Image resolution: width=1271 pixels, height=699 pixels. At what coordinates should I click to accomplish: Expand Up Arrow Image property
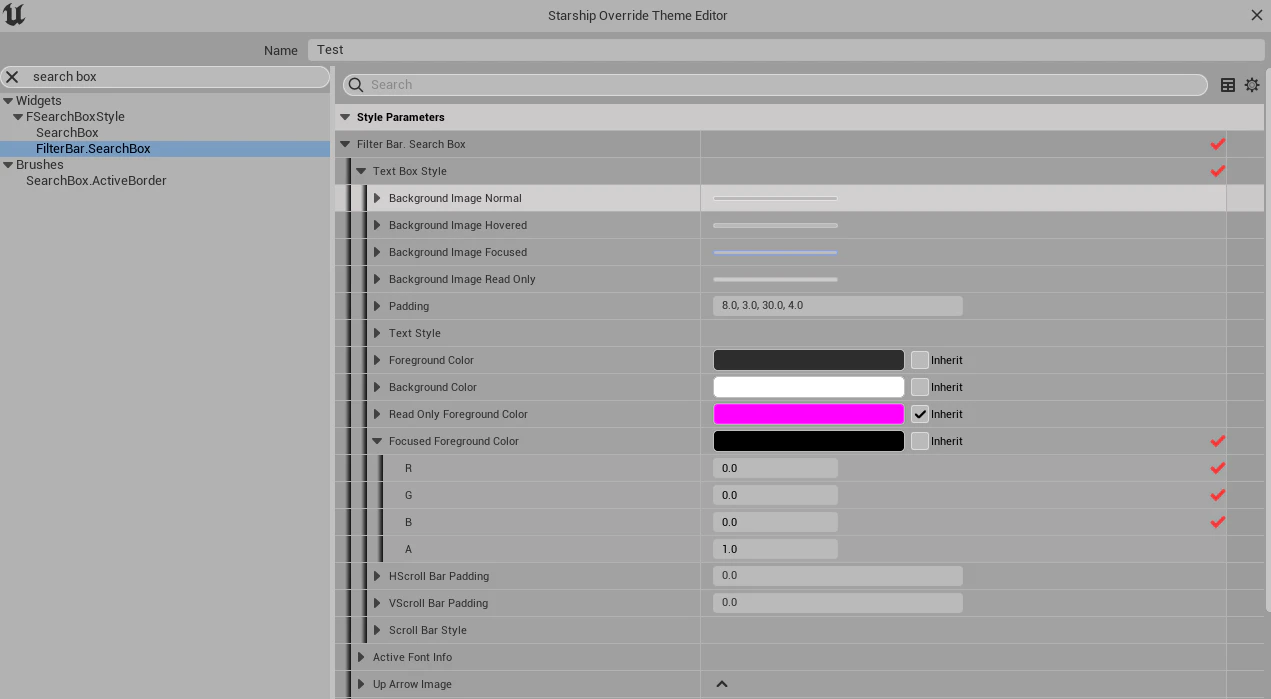[x=361, y=684]
